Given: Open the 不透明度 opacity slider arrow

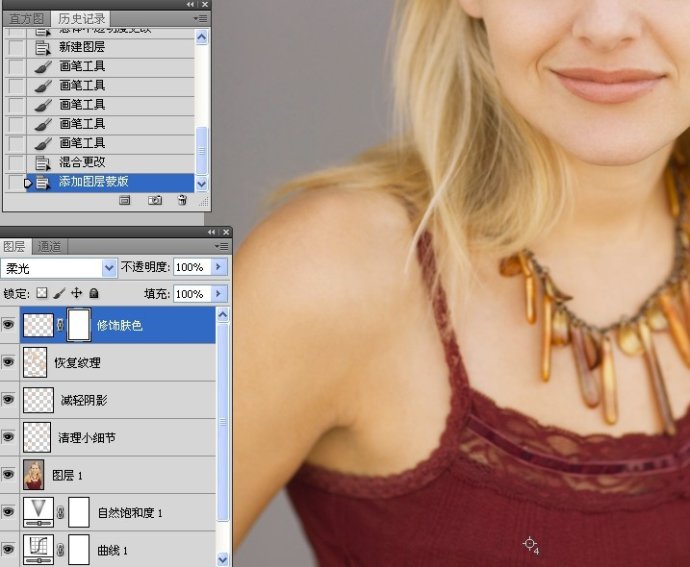Looking at the screenshot, I should pyautogui.click(x=219, y=267).
